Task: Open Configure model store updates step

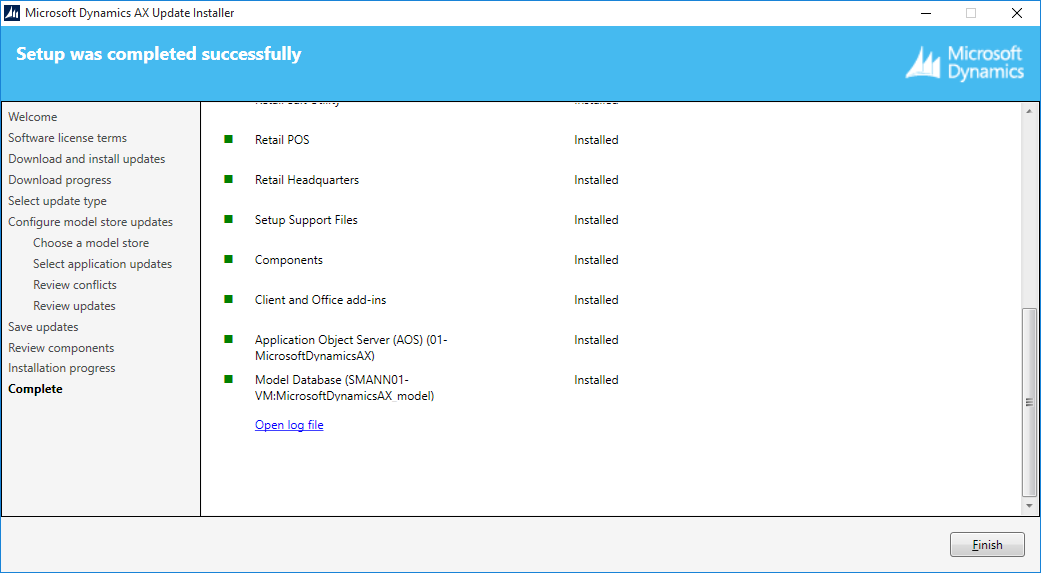Action: point(90,222)
